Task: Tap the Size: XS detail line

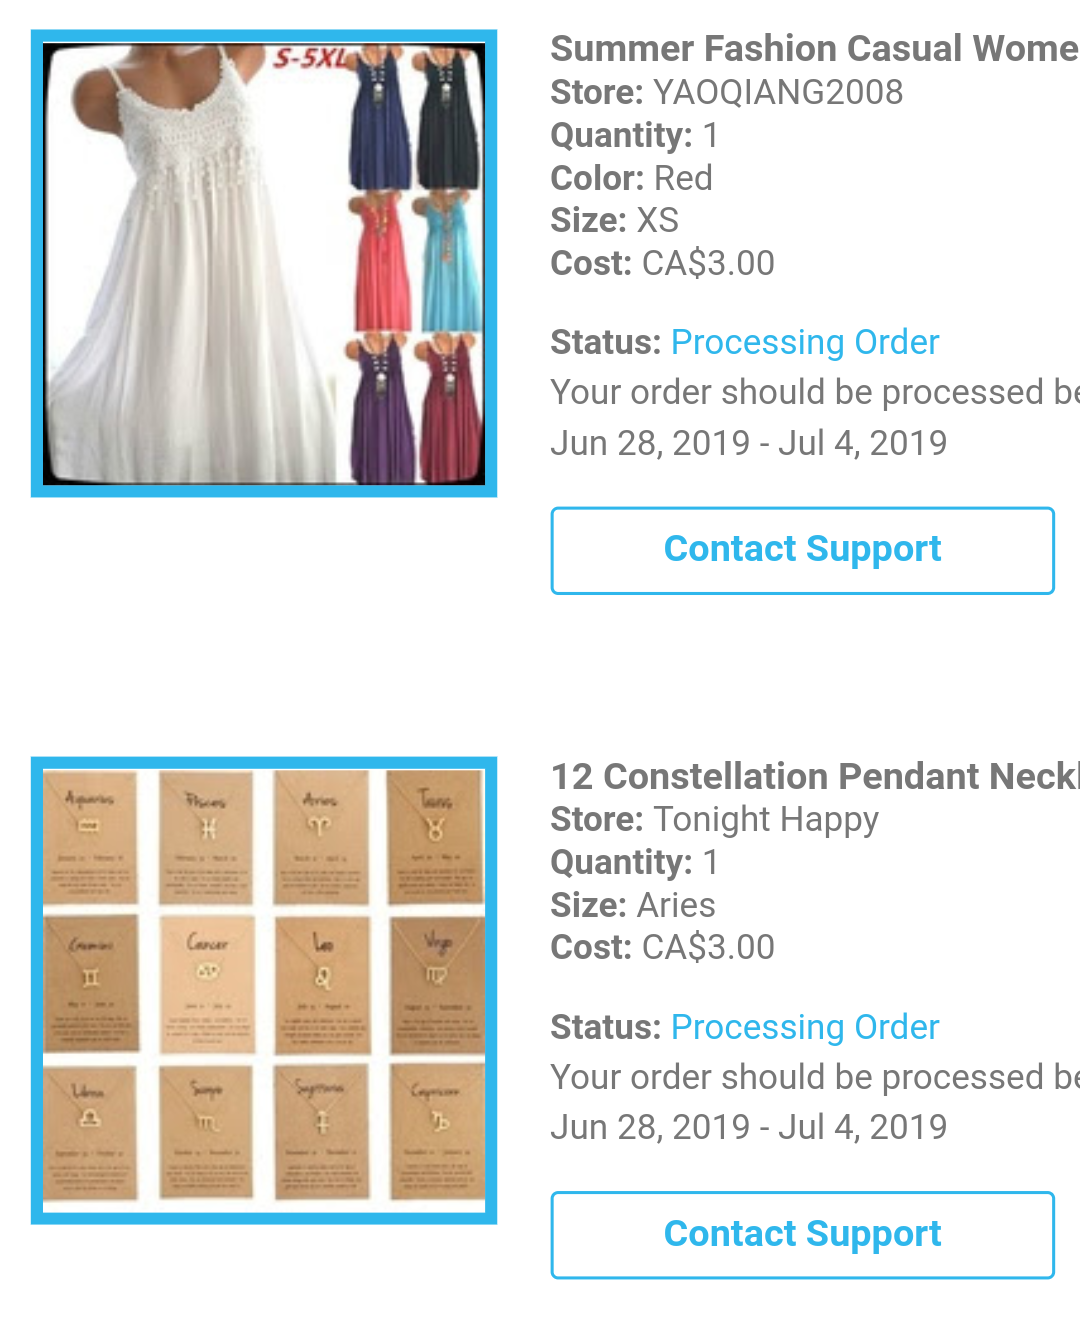Action: pyautogui.click(x=615, y=220)
